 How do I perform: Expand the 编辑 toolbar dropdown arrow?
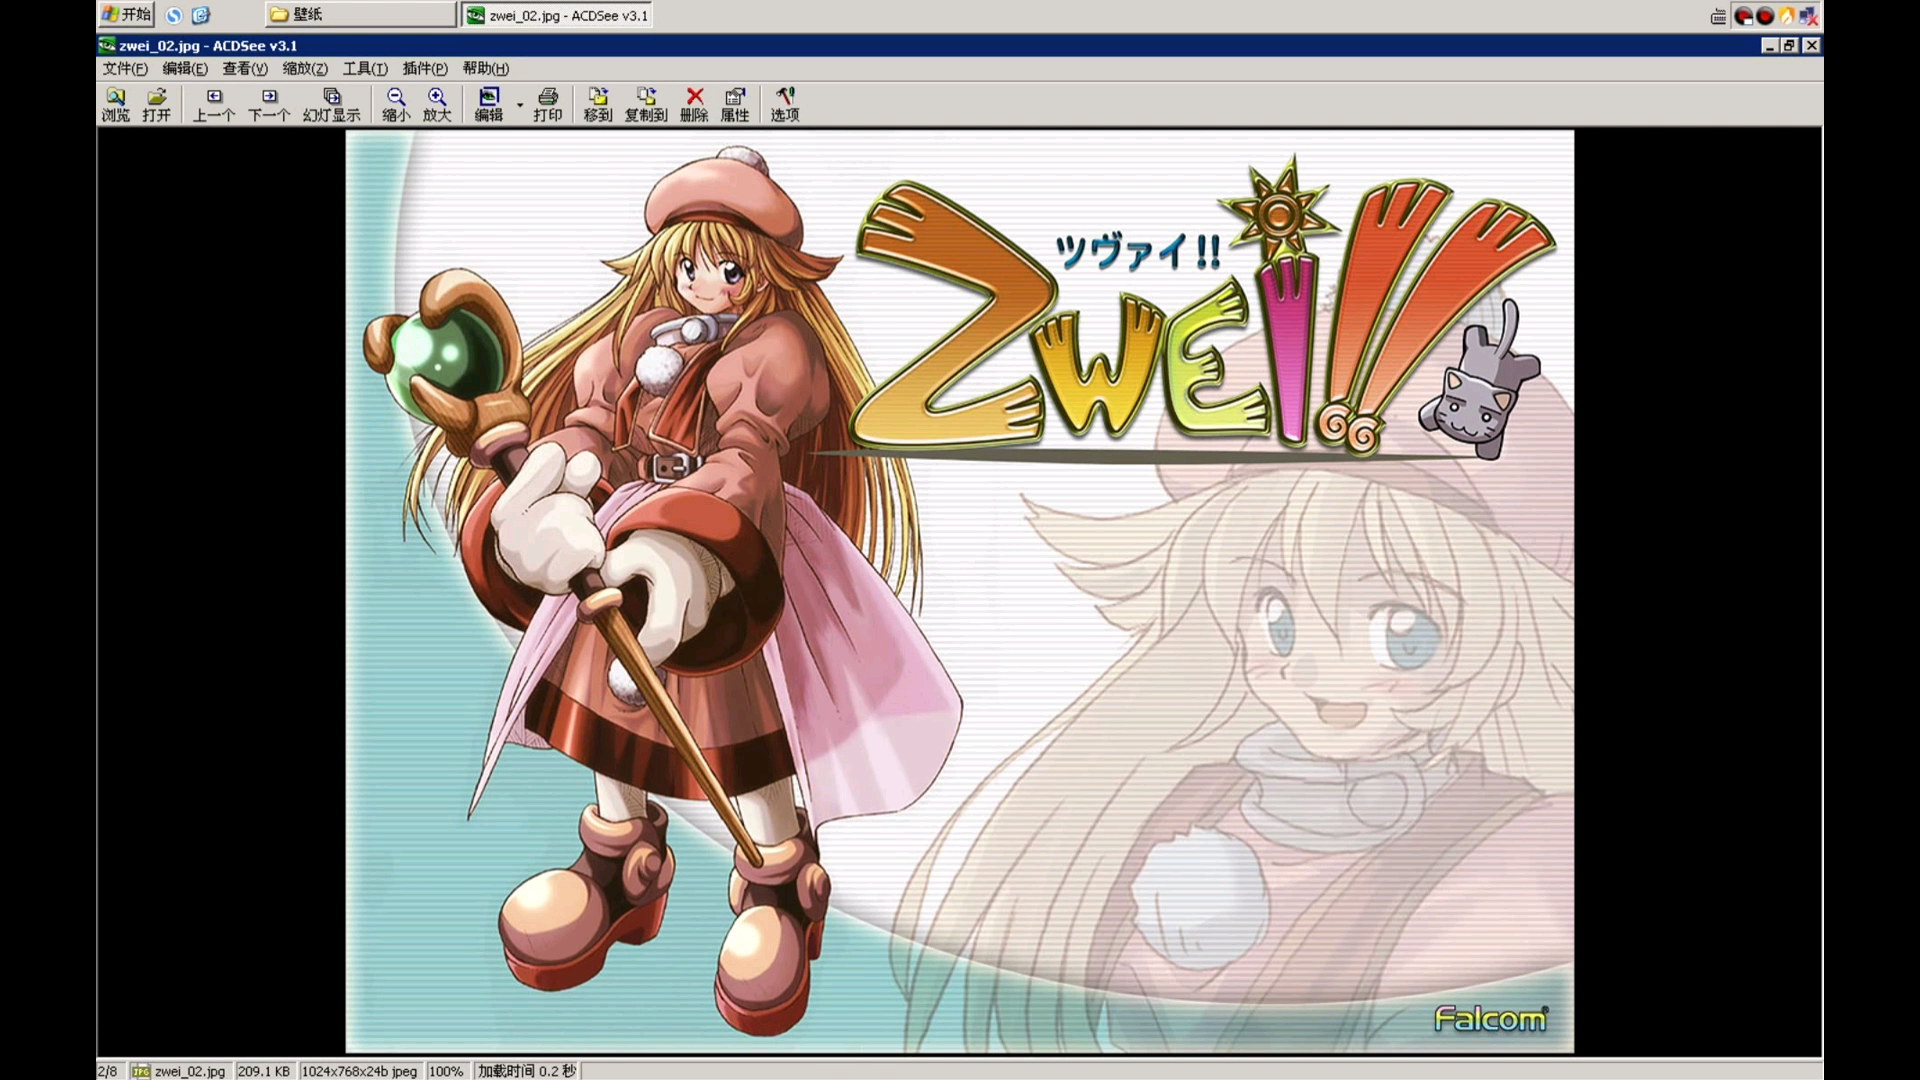pos(519,105)
